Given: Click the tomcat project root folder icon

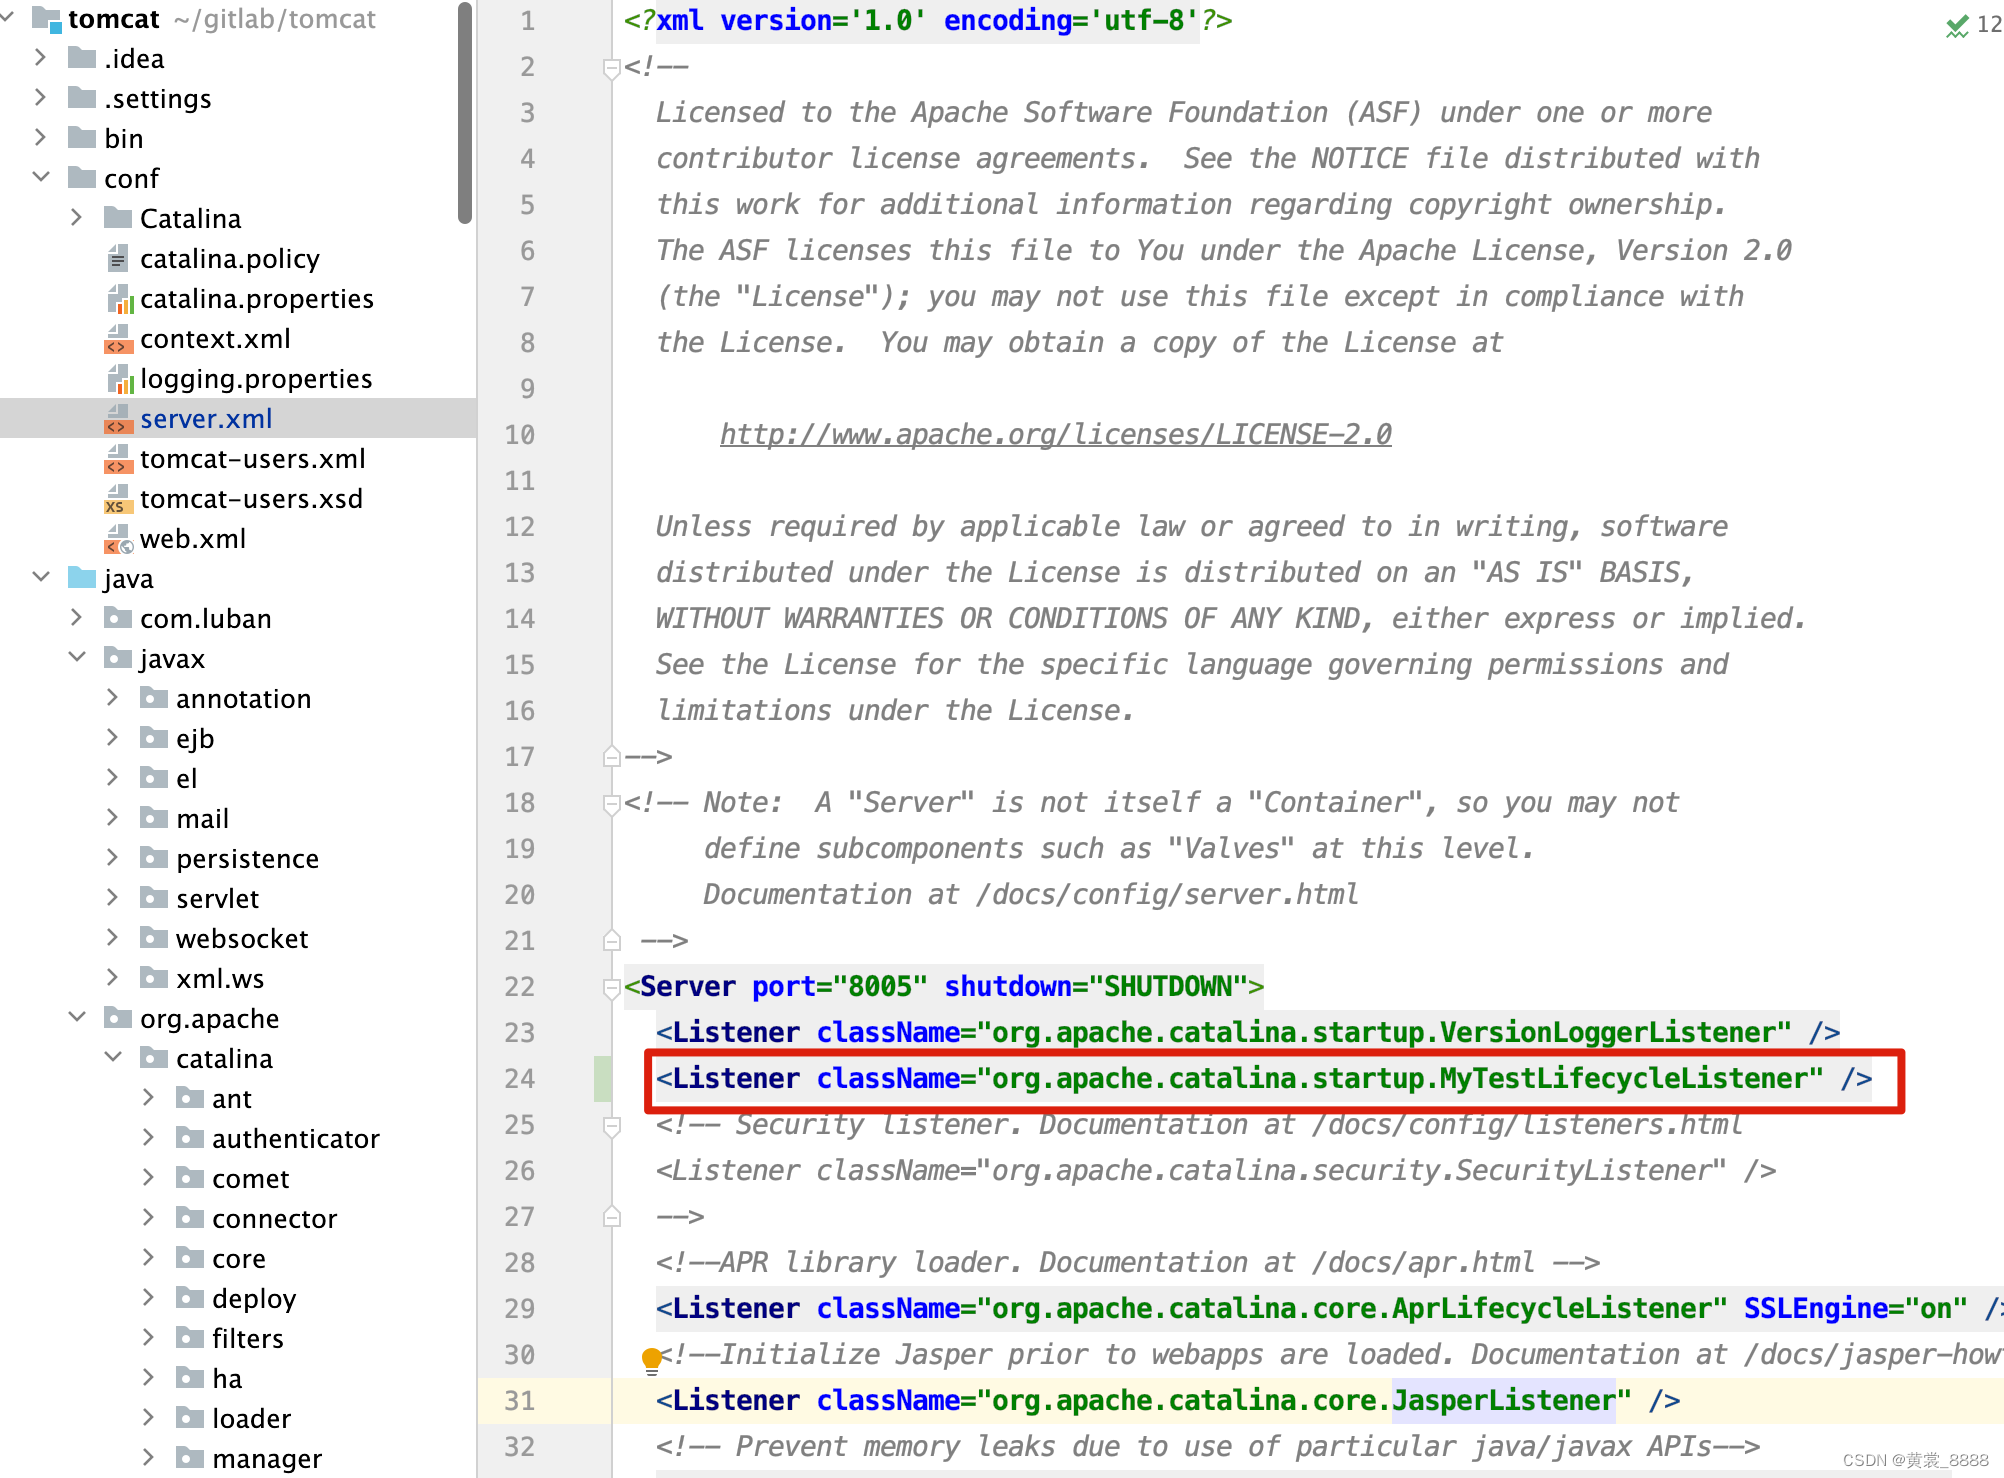Looking at the screenshot, I should click(x=46, y=19).
